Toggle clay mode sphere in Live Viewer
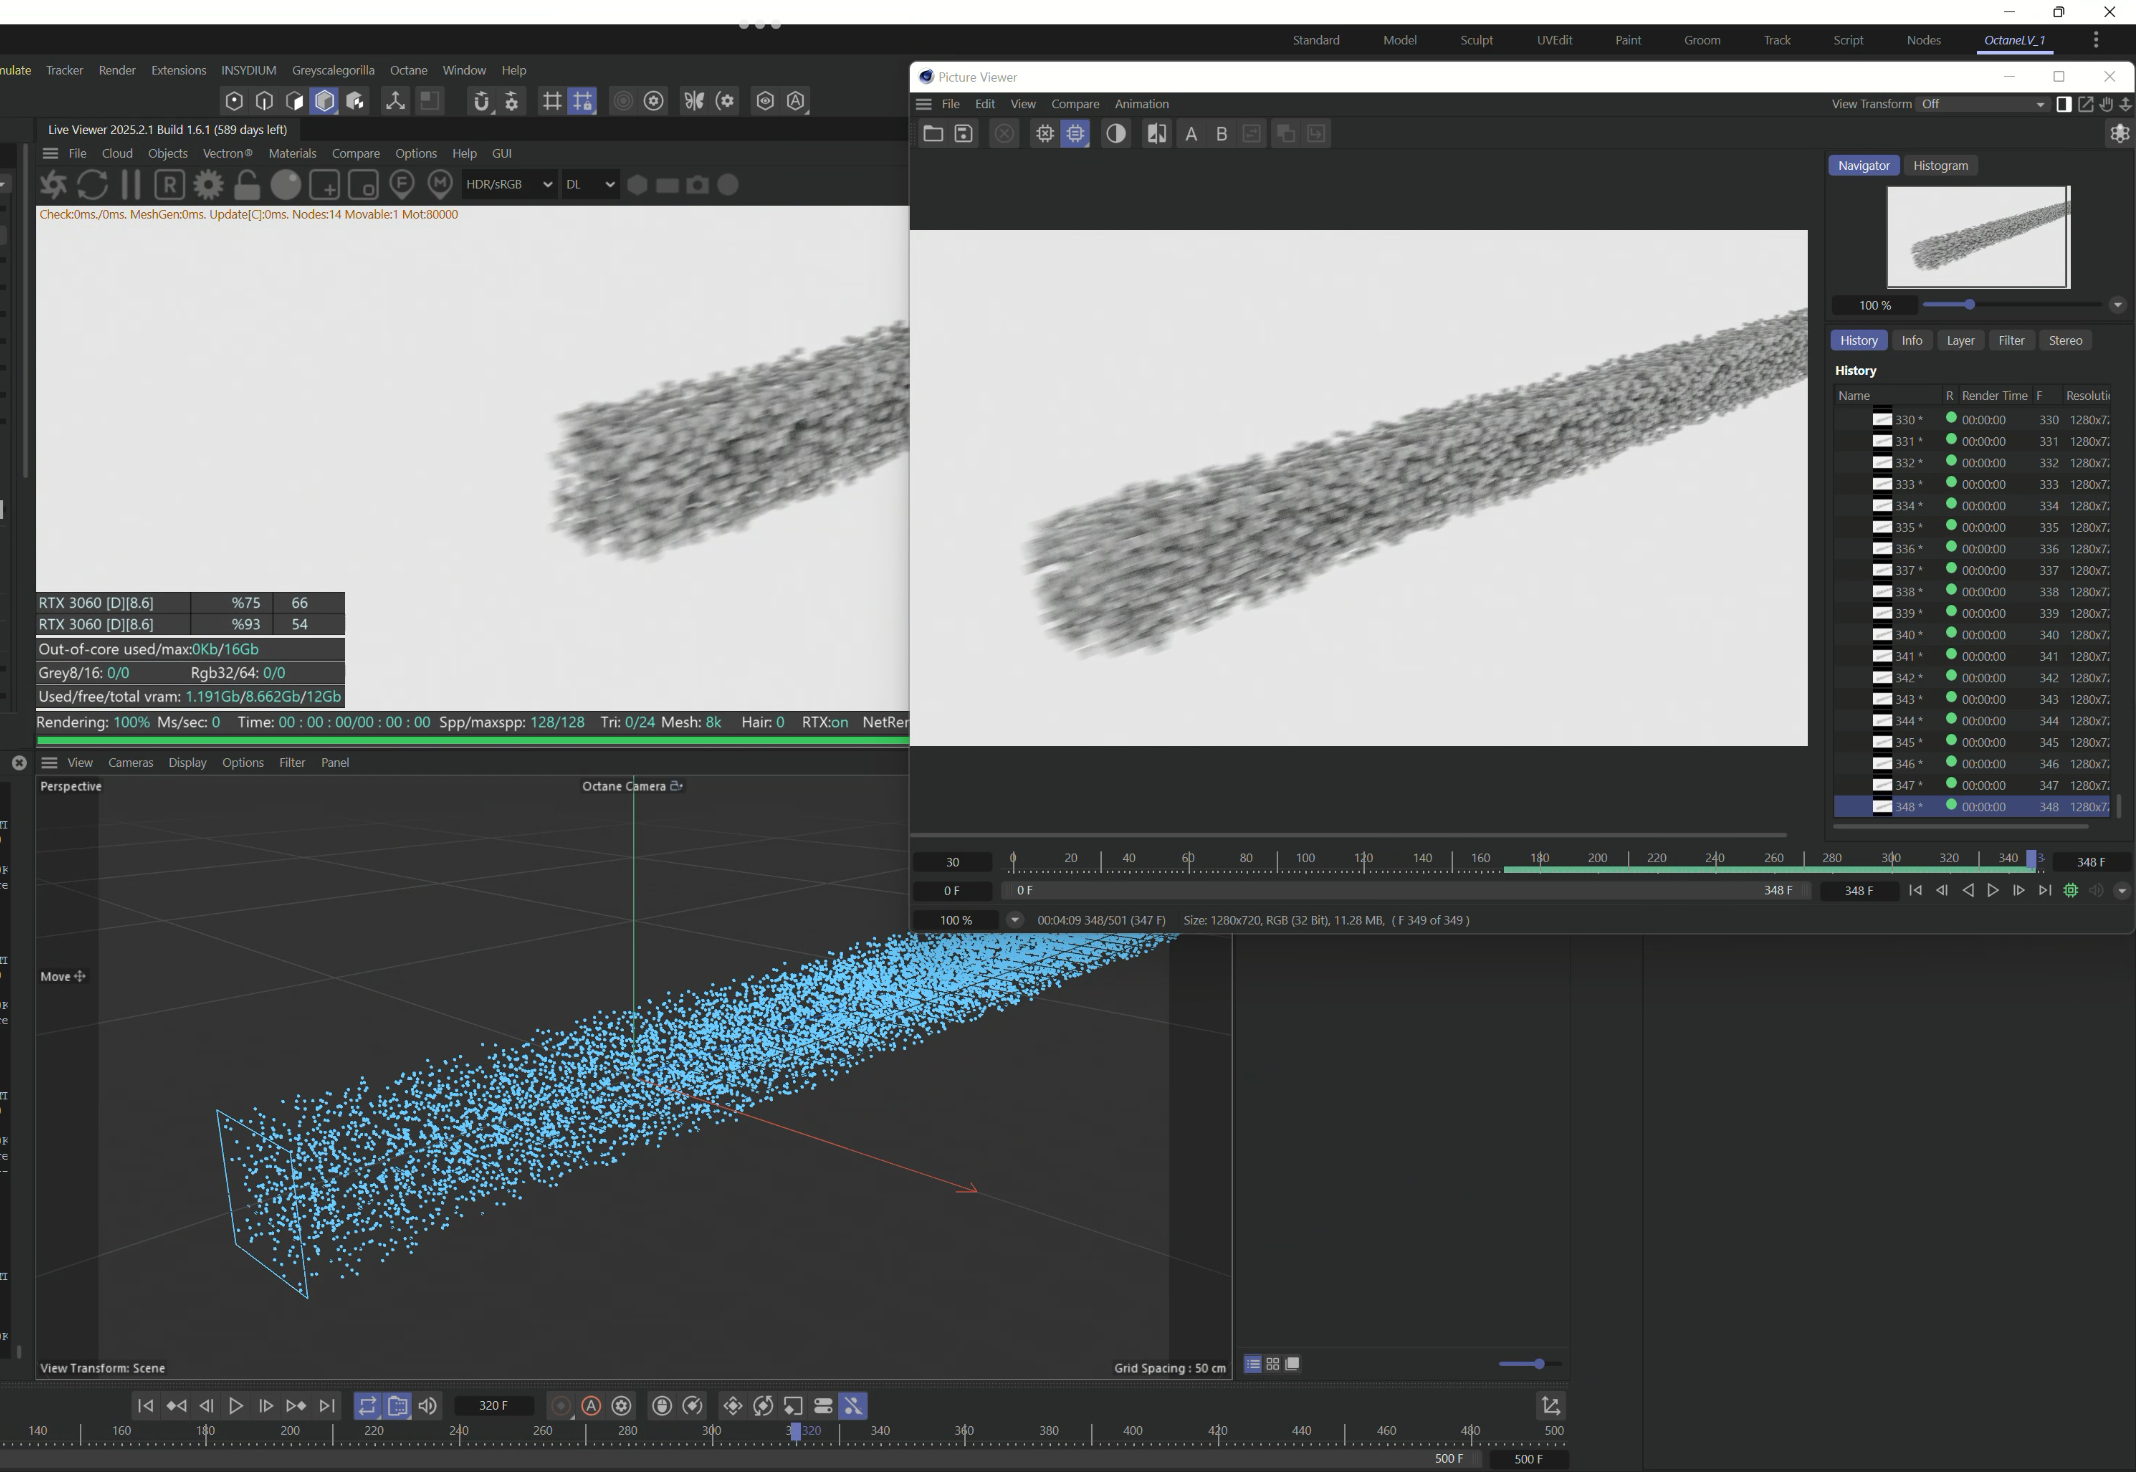 tap(286, 185)
